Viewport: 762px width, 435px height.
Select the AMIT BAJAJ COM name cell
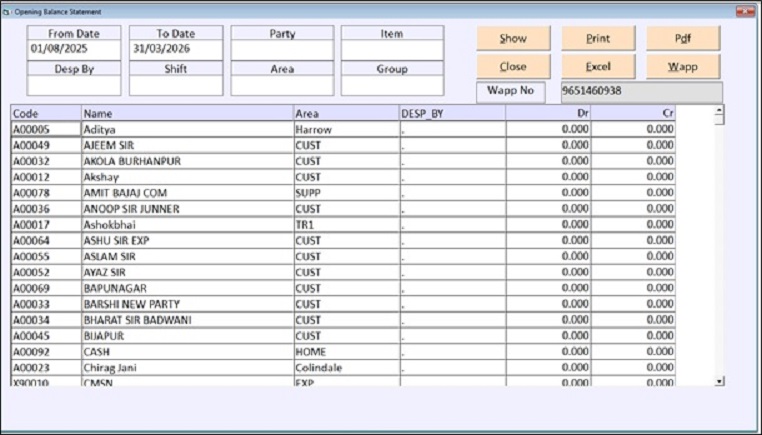tap(188, 193)
